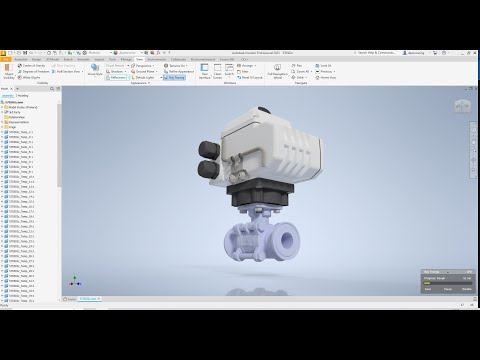Switch to the 3D Model ribbon tab
This screenshot has height=360, width=480.
[52, 59]
